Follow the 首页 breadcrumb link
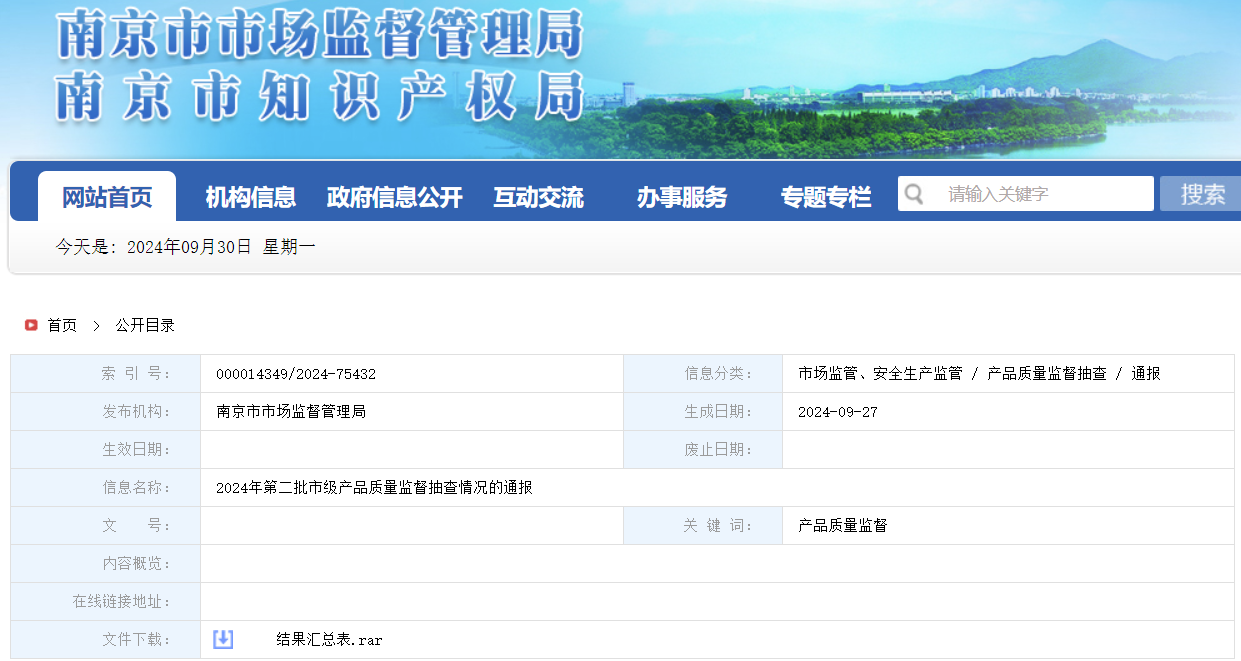The height and width of the screenshot is (661, 1241). [62, 325]
